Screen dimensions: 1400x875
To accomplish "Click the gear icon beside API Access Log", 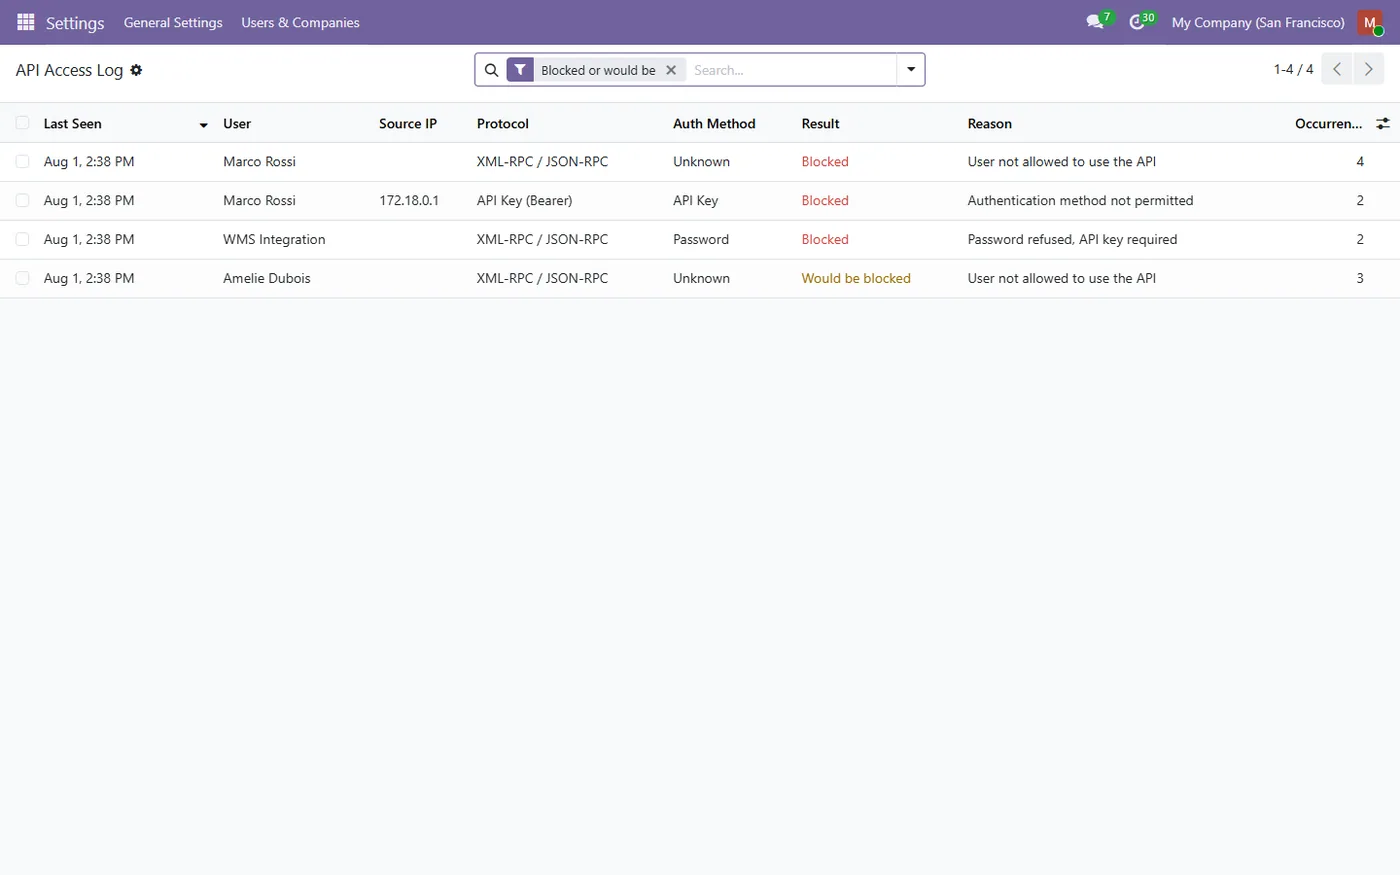I will 136,70.
